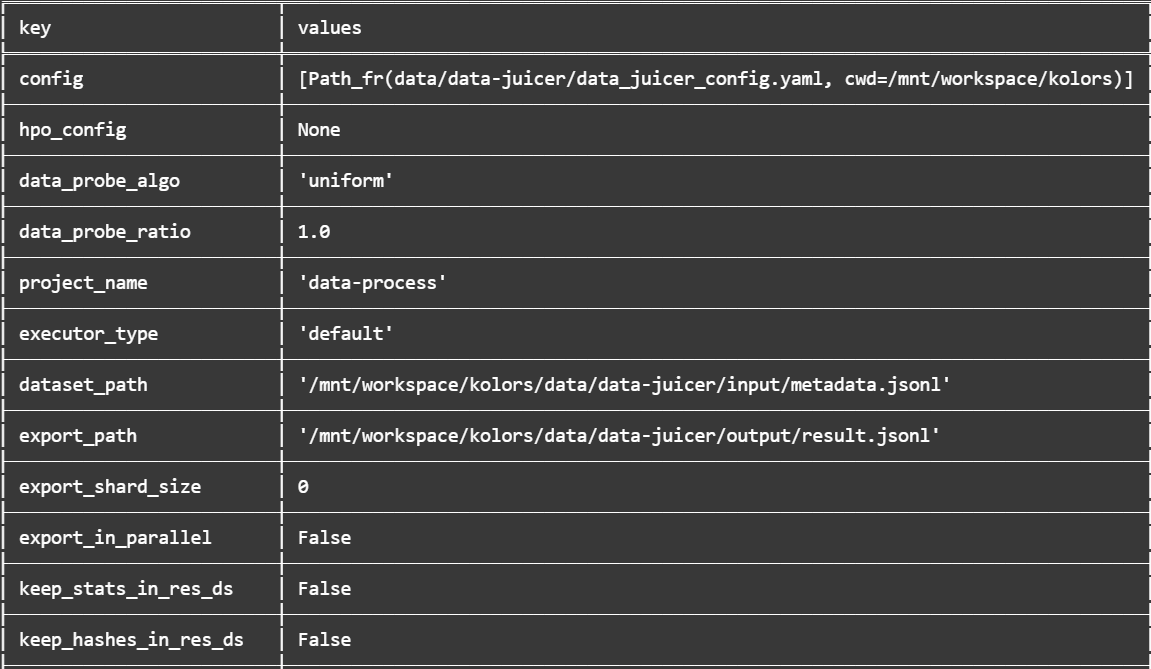Click the metadata.jsonl dataset path value
Screen dimensions: 1151x669
pyautogui.click(x=624, y=385)
